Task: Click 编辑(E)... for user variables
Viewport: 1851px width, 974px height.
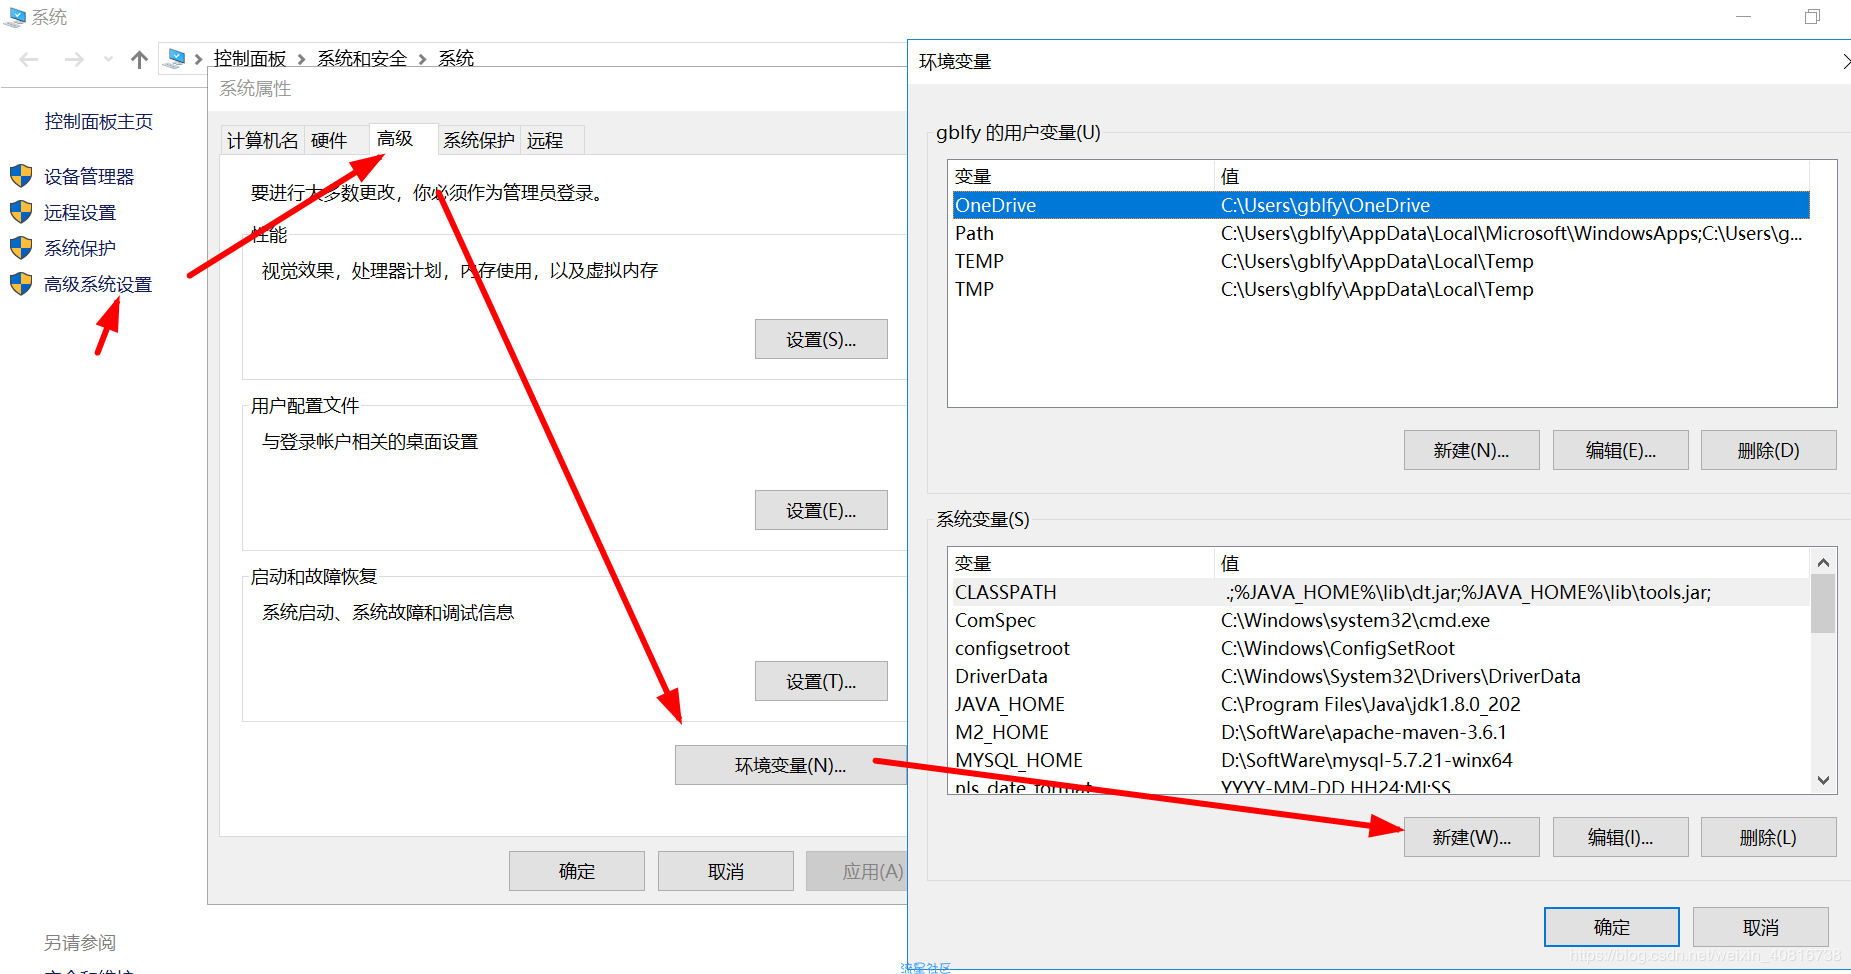Action: click(x=1621, y=451)
